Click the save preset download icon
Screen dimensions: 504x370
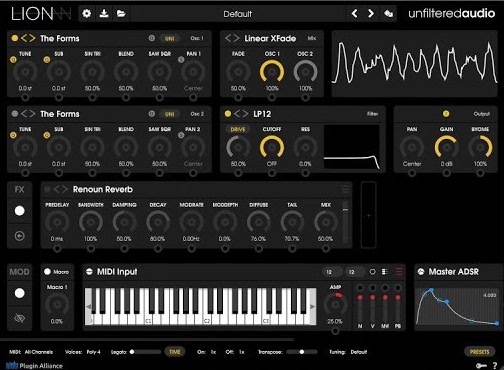point(104,14)
